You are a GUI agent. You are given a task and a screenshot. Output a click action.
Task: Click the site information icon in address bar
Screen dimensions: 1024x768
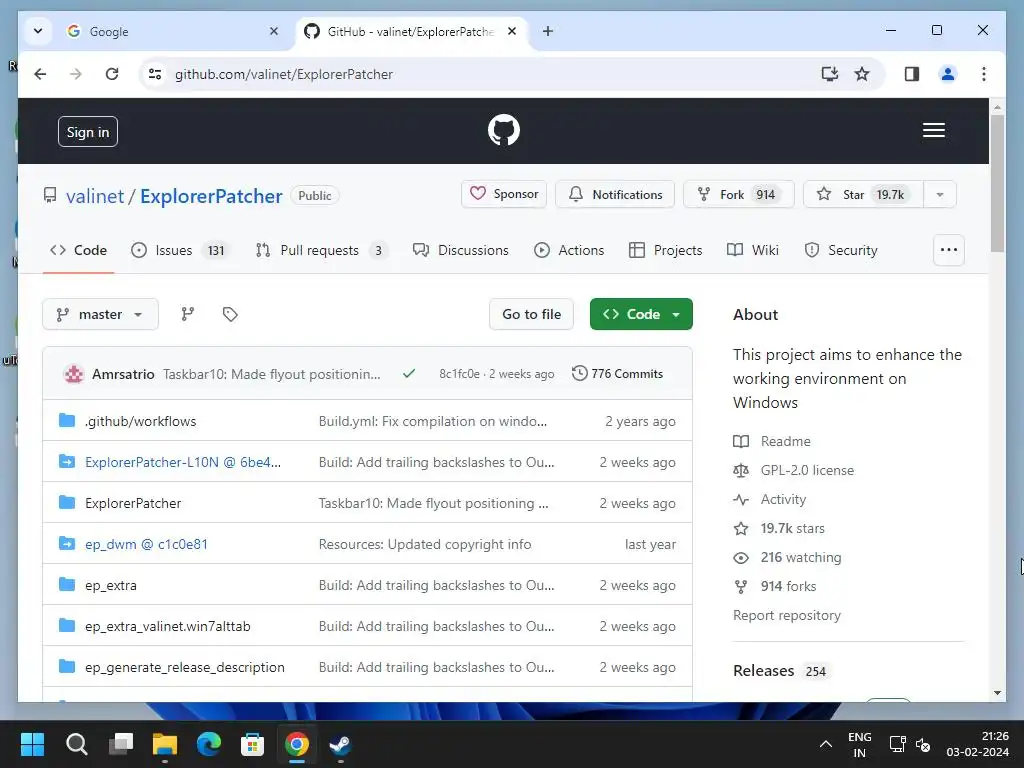[x=155, y=74]
